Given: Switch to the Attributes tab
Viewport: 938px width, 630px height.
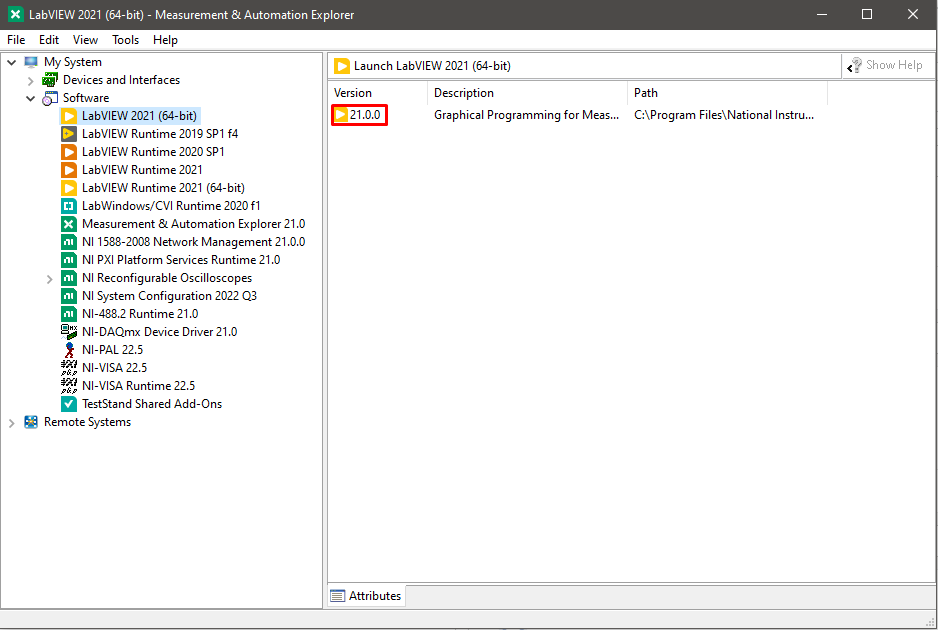Looking at the screenshot, I should coord(367,596).
